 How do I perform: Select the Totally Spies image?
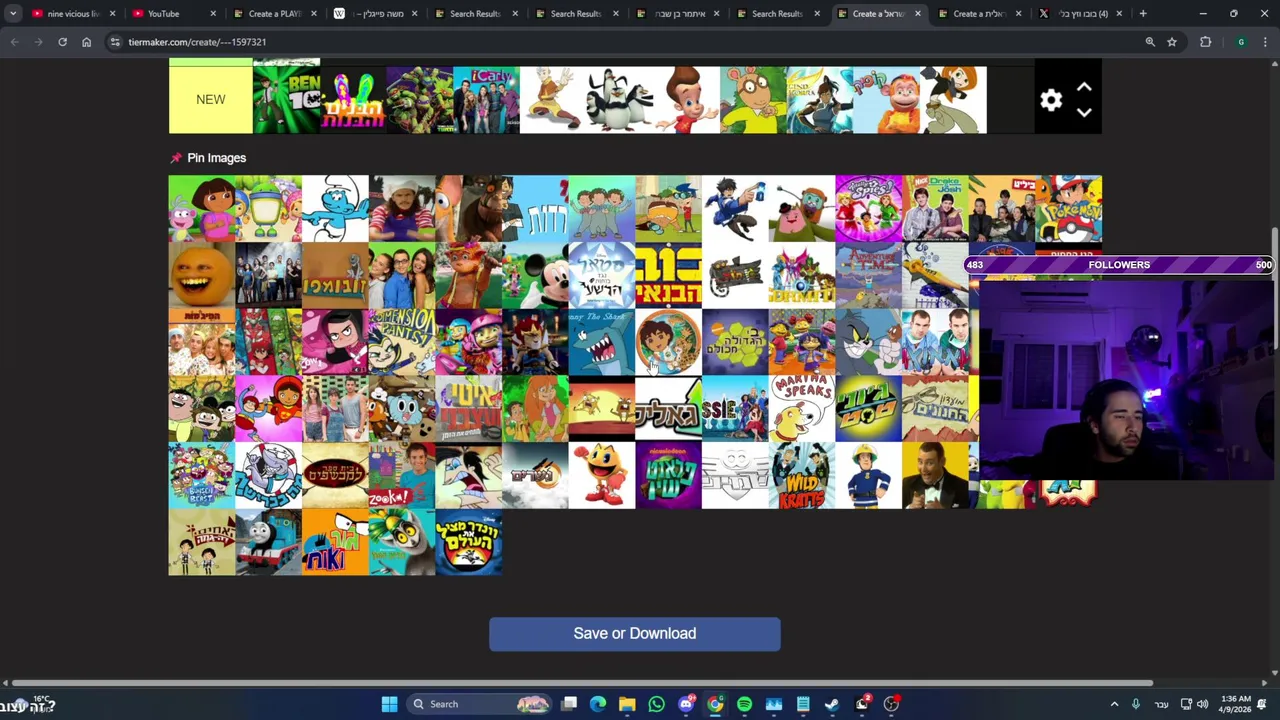(869, 209)
